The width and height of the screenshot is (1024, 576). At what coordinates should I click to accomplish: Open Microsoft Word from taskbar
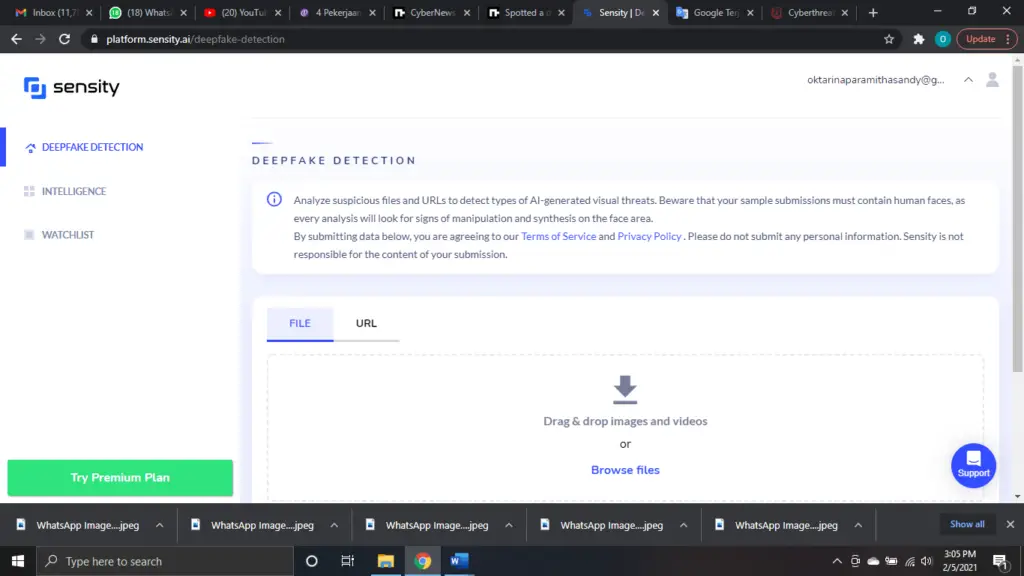pyautogui.click(x=459, y=561)
